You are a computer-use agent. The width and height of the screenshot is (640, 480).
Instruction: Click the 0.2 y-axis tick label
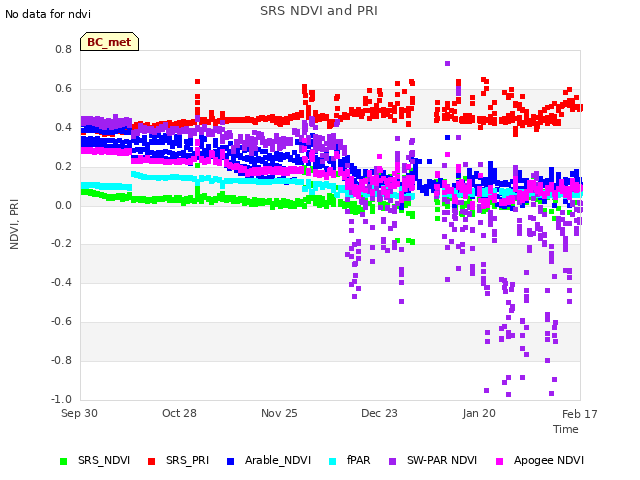click(63, 166)
